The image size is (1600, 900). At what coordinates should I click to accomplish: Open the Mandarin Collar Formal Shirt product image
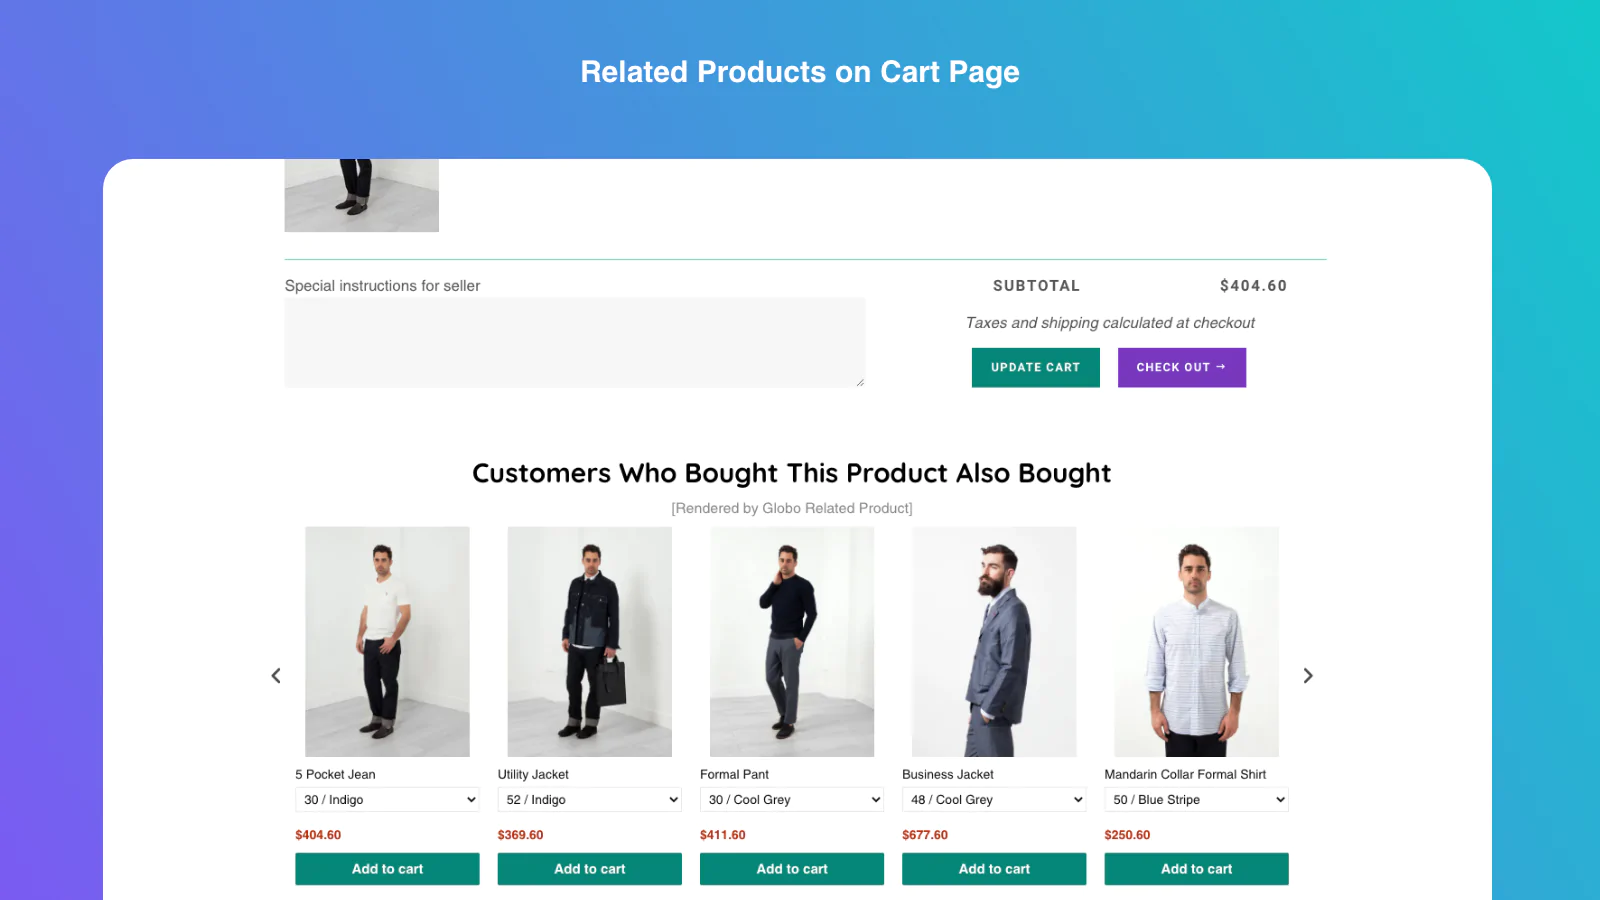point(1196,641)
